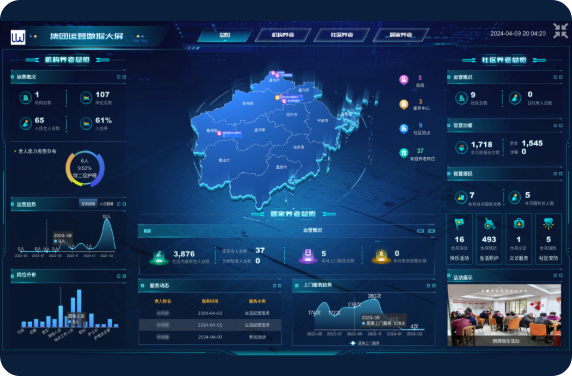Image resolution: width=572 pixels, height=376 pixels.
Task: Click the rightmost square icon in 活动展示 header
Action: [561, 275]
